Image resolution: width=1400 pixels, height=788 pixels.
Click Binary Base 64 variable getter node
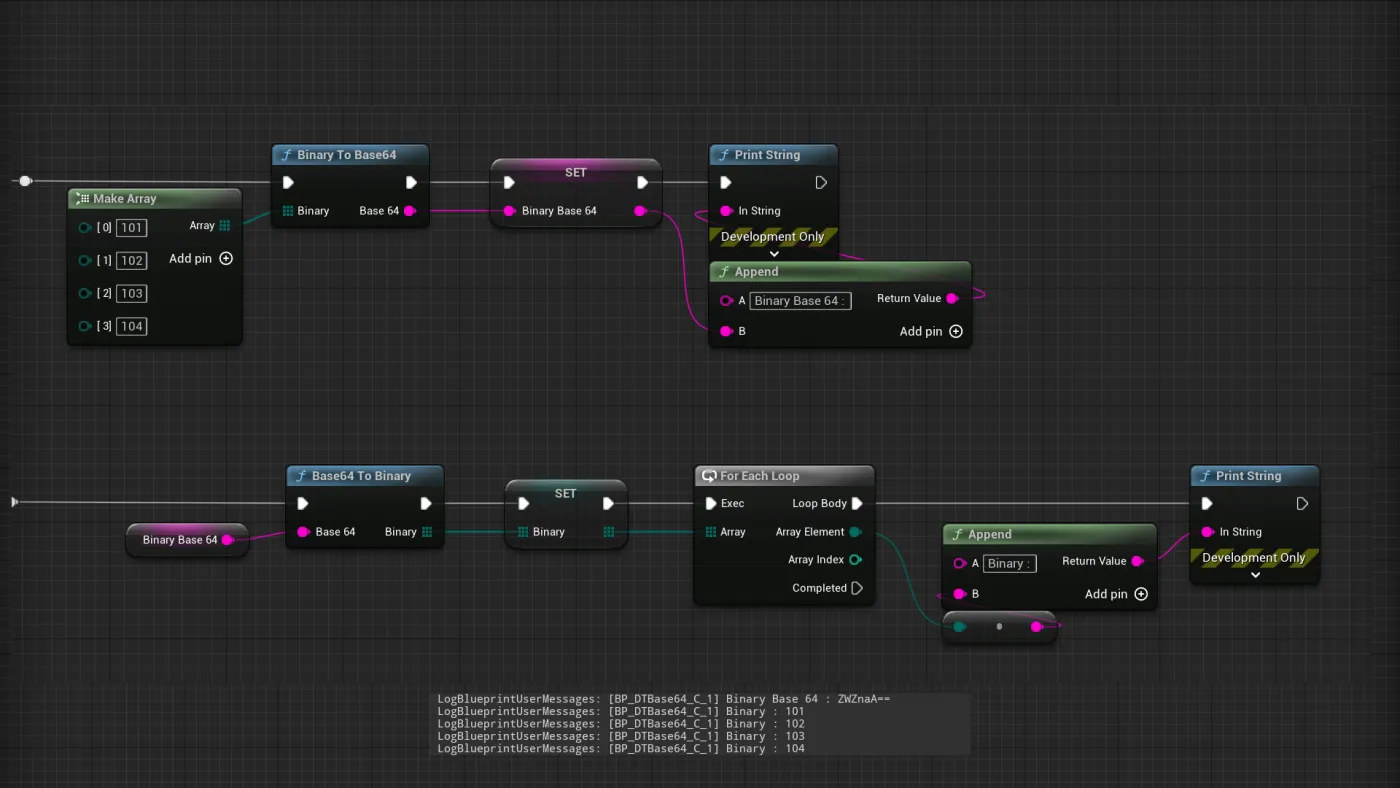(x=187, y=540)
